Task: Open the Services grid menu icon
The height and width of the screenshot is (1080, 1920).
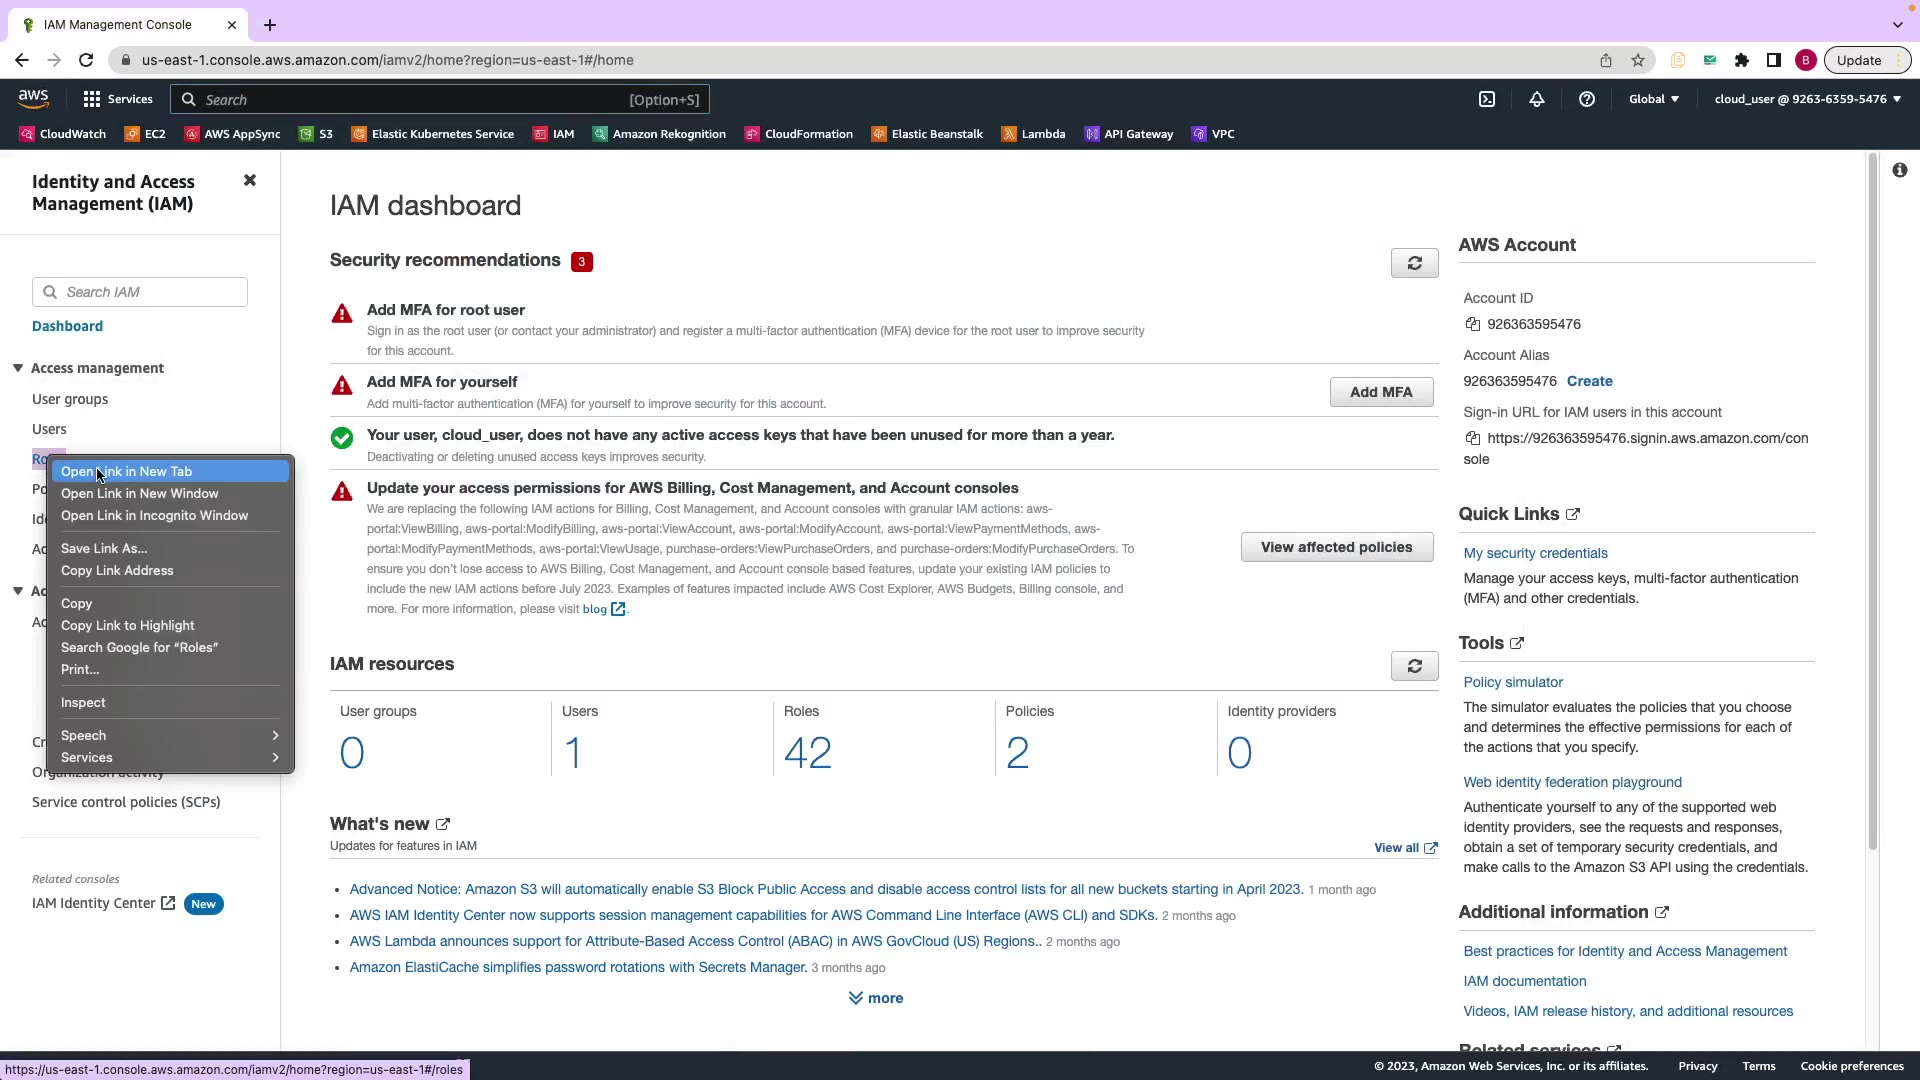Action: pos(92,99)
